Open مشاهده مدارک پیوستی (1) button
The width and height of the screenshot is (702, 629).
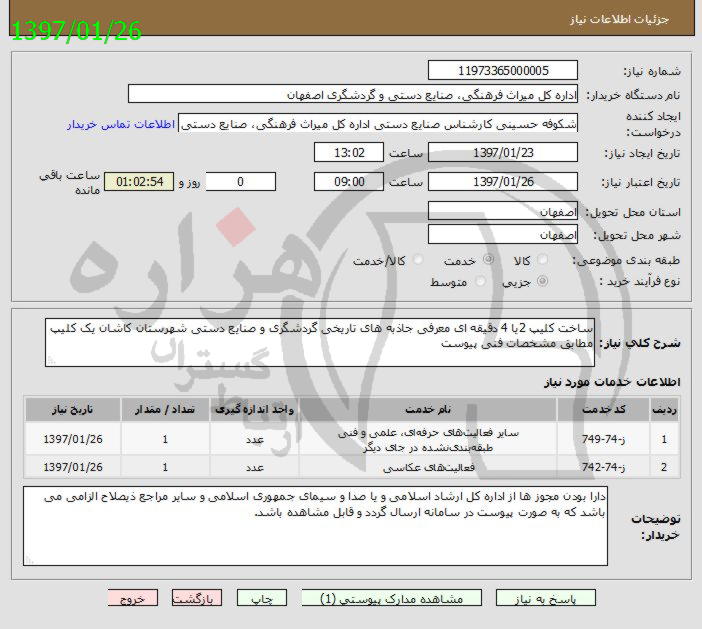point(392,599)
